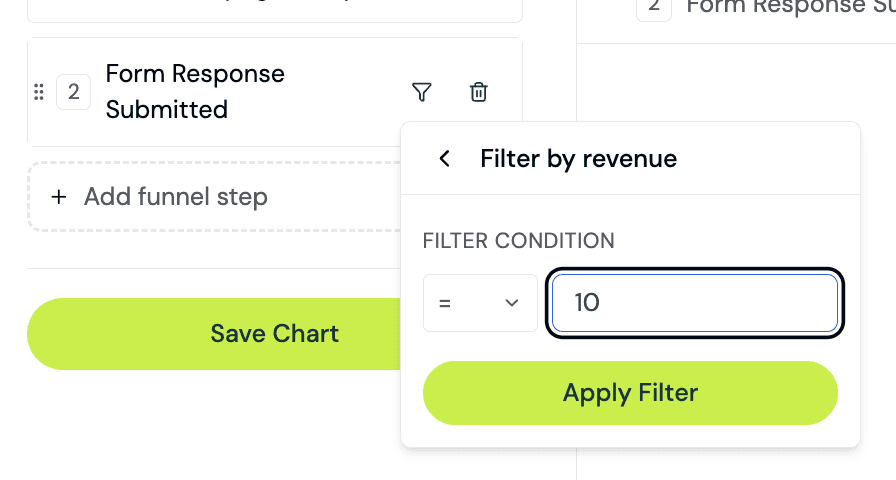Select the partially visible funnel step card above step 2

pos(275,10)
